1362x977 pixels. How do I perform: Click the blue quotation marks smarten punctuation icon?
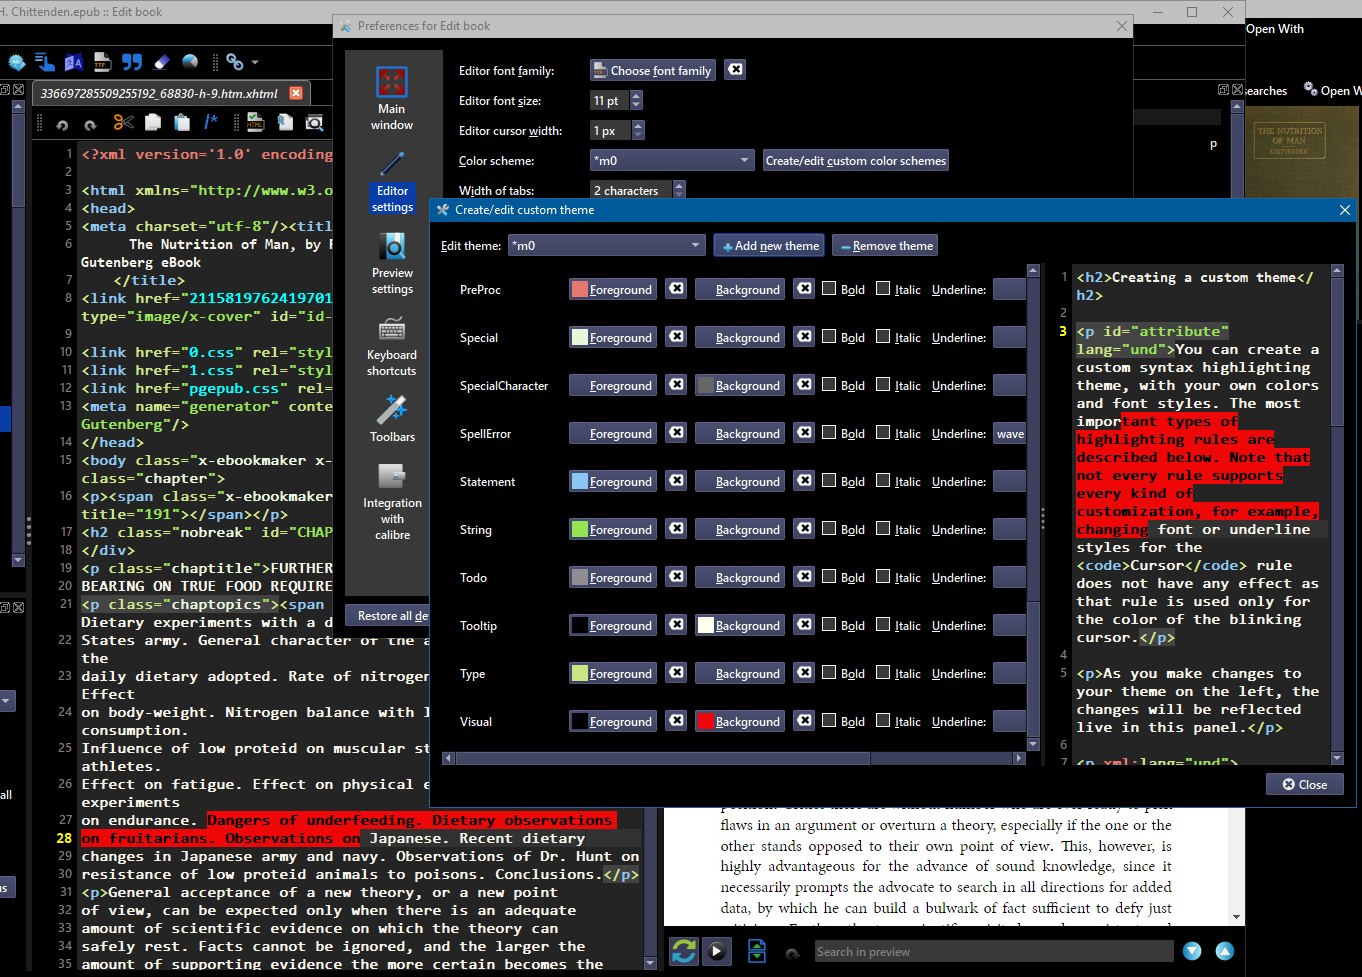[132, 62]
